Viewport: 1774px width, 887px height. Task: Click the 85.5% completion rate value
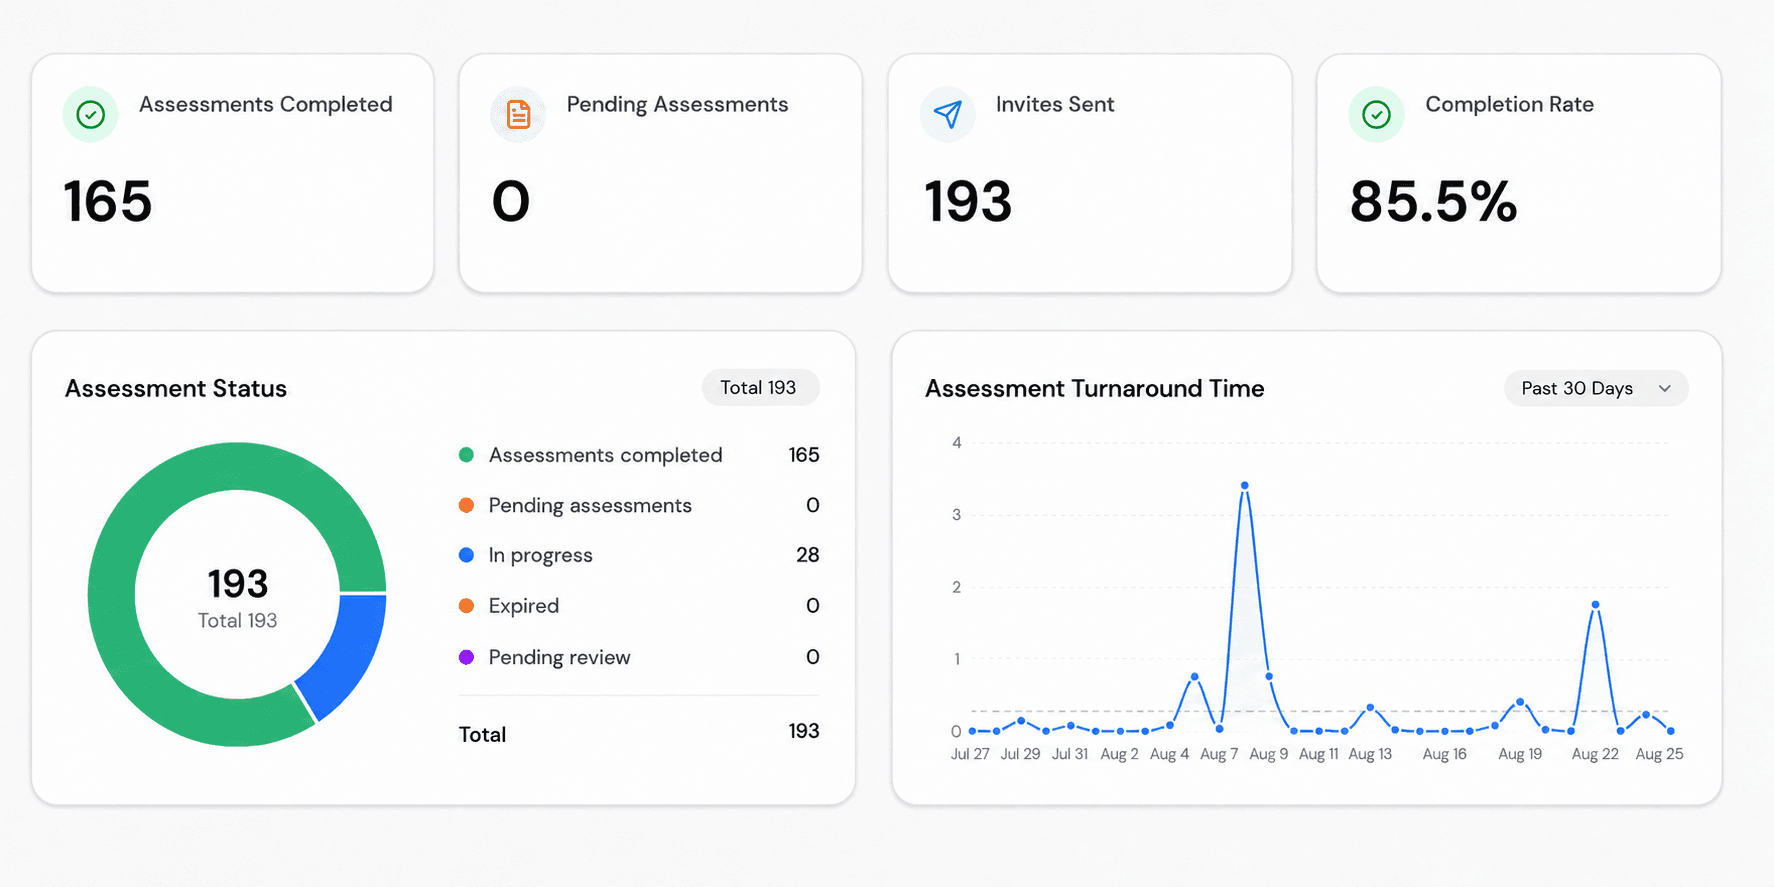(1433, 201)
